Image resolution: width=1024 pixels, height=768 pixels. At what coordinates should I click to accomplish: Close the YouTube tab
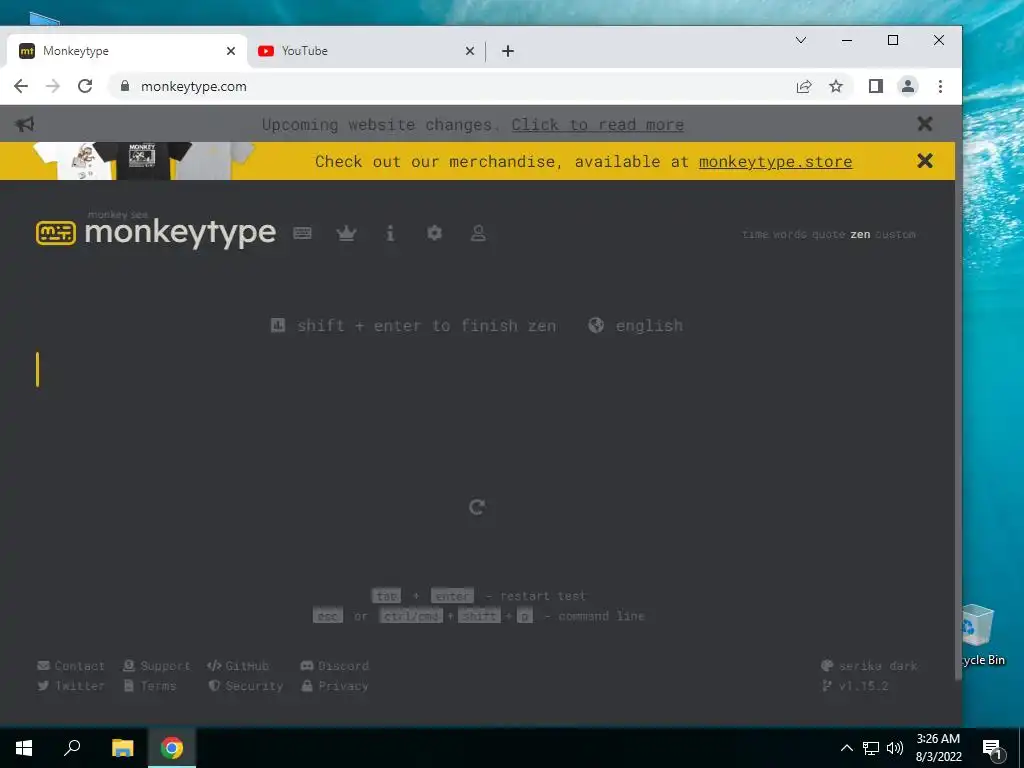470,51
